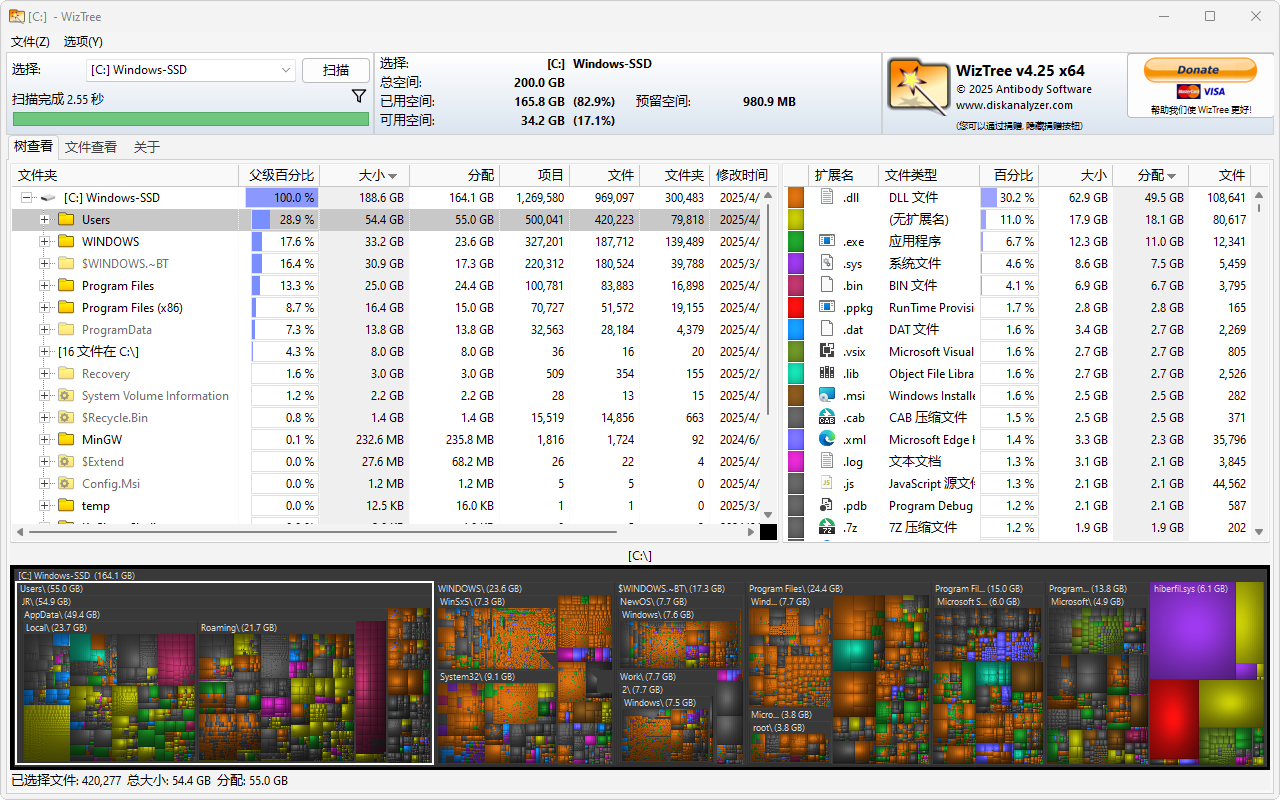The width and height of the screenshot is (1280, 800).
Task: Click the magenta .log color swatch
Action: pyautogui.click(x=796, y=461)
